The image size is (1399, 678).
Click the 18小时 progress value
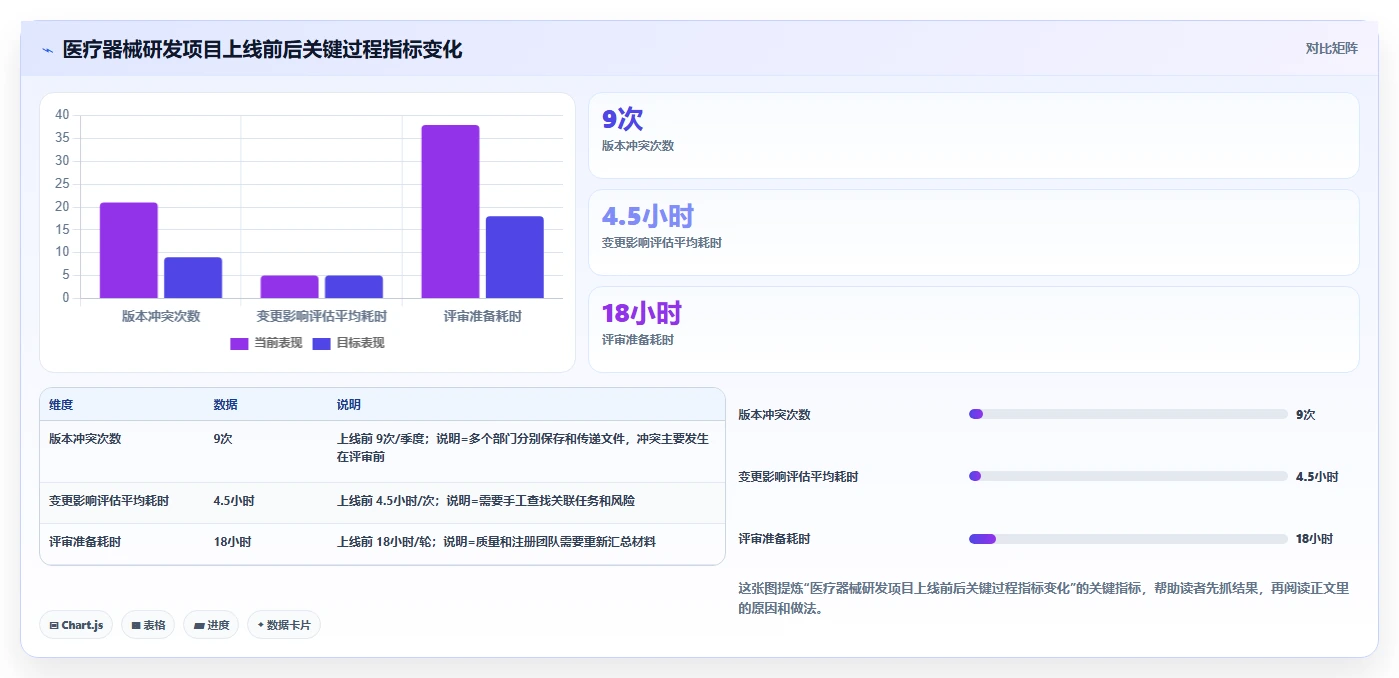pyautogui.click(x=1314, y=539)
